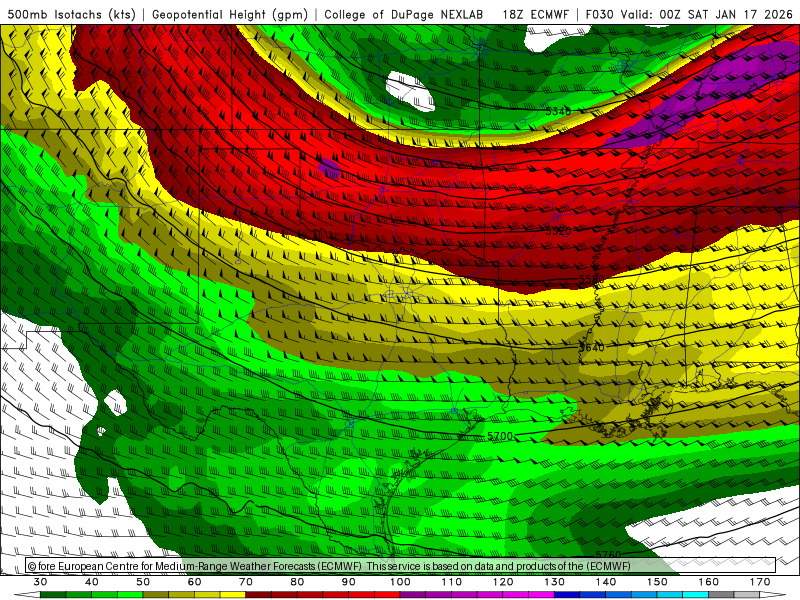Image resolution: width=800 pixels, height=600 pixels.
Task: Click the 'College of DuPage NEXLAB' header text
Action: point(404,15)
